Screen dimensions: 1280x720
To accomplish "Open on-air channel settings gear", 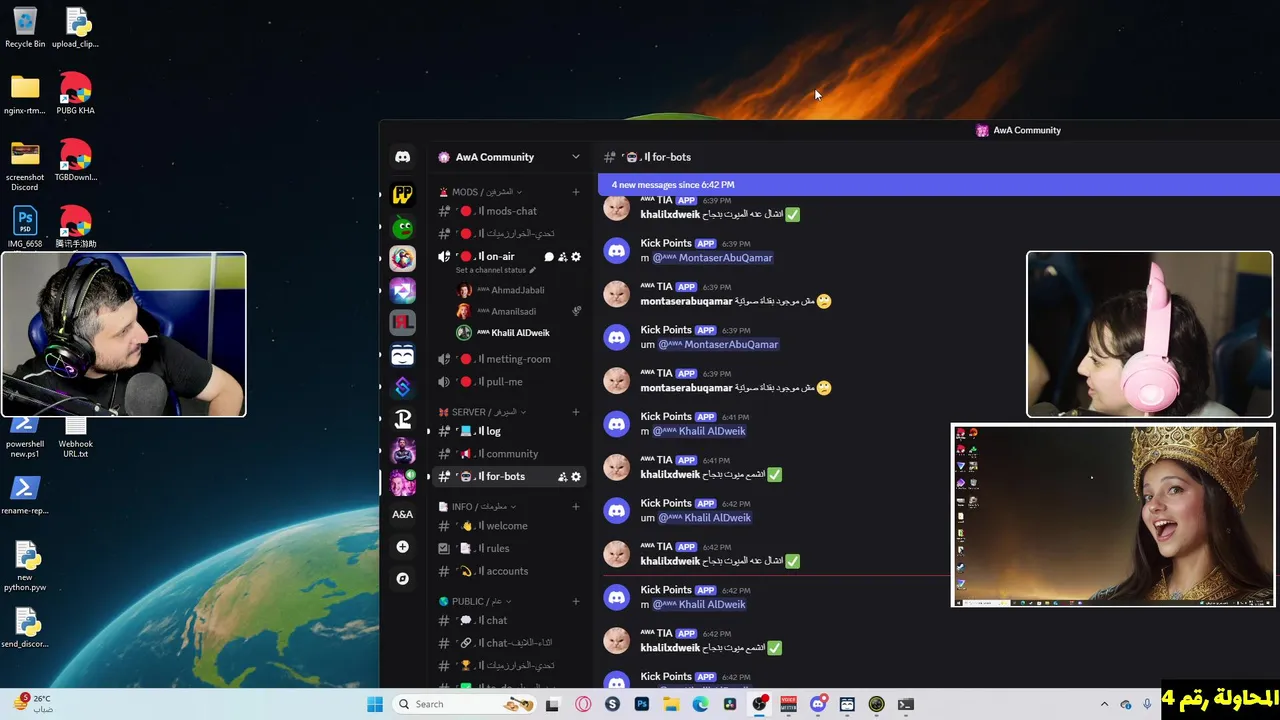I will click(x=576, y=257).
